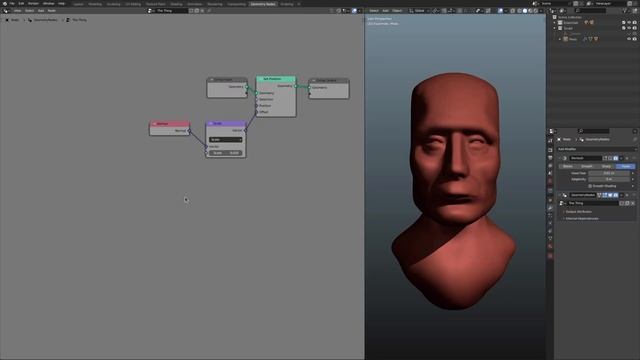The width and height of the screenshot is (640, 360).
Task: Click the Scale value field in vector node
Action: 226,153
